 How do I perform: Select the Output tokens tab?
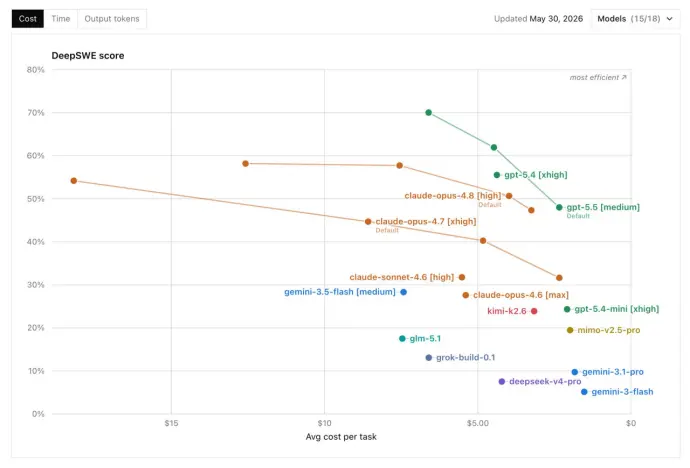pyautogui.click(x=112, y=19)
